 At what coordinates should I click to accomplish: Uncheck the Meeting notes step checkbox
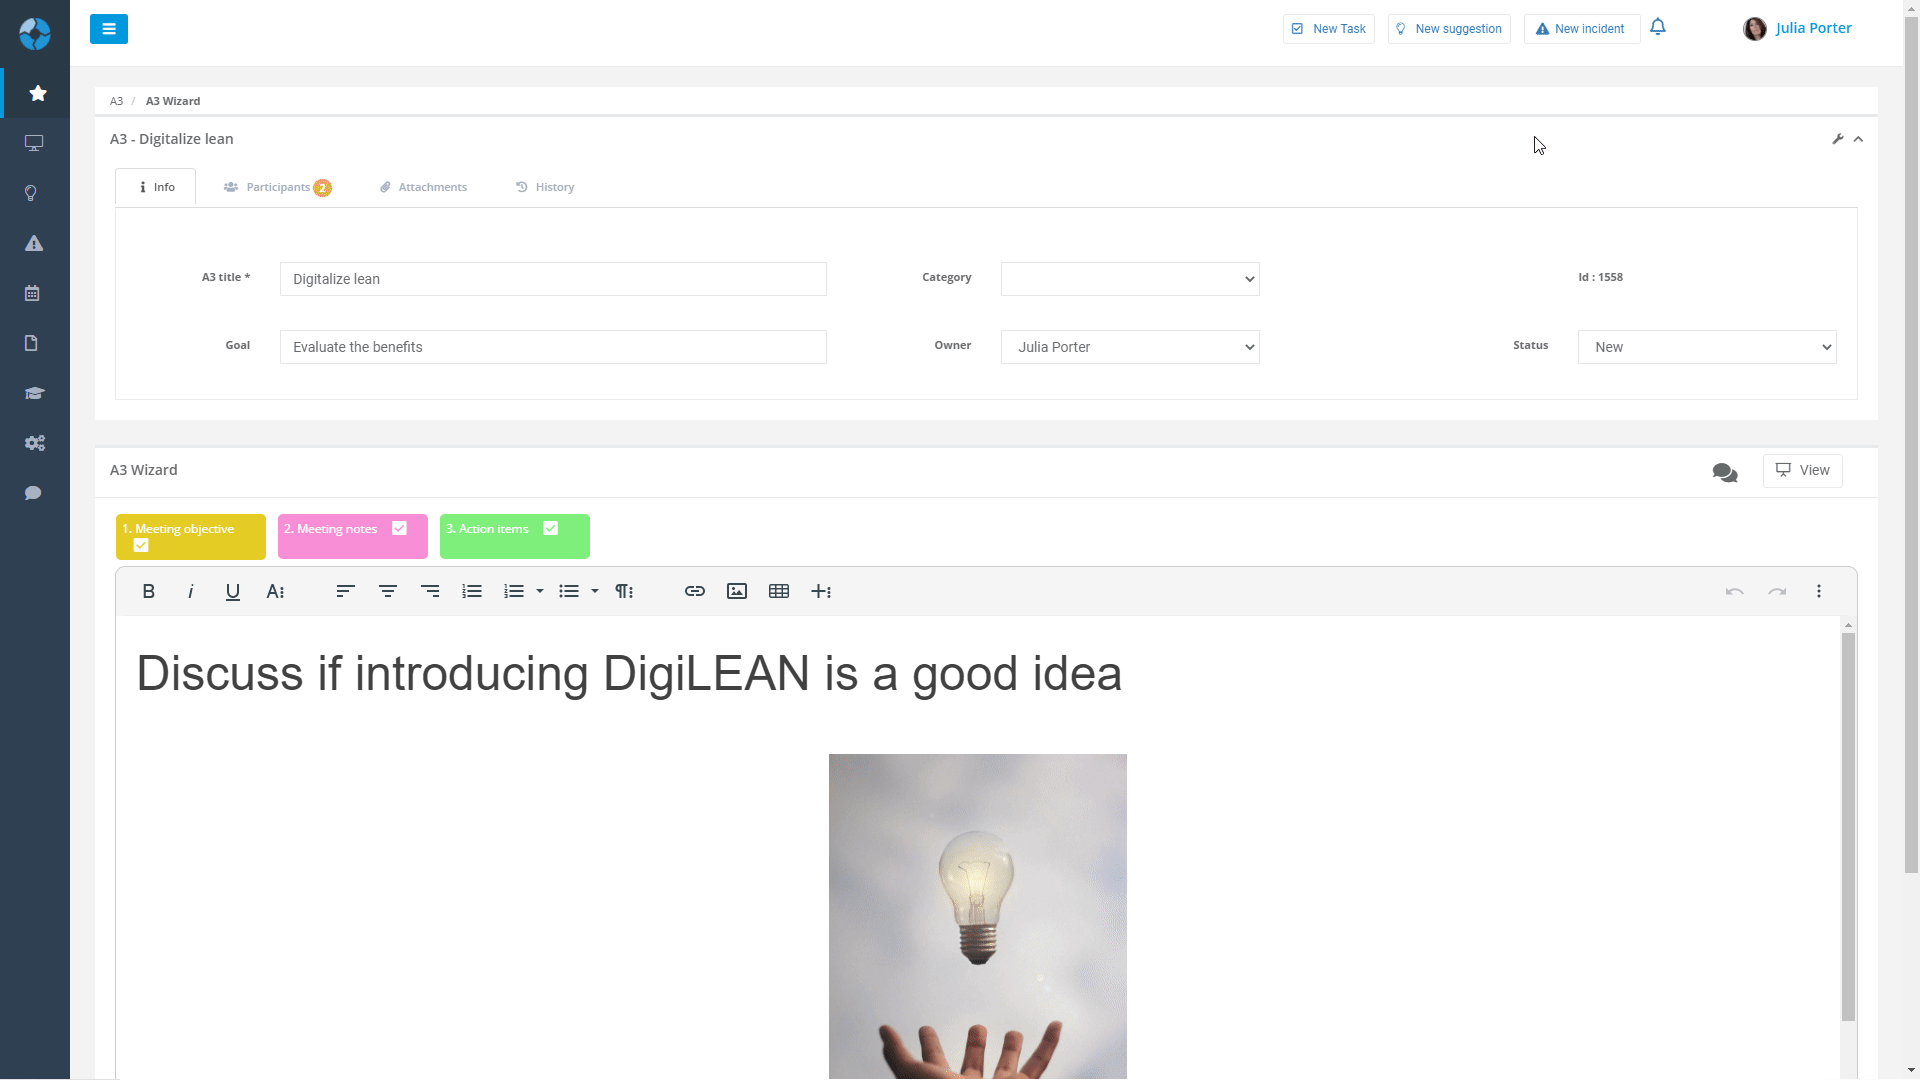tap(400, 528)
